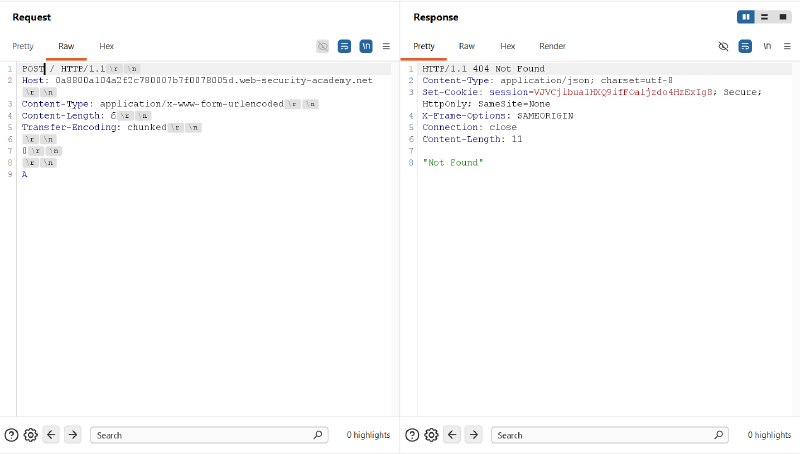
Task: Click 'application/json; charset=utf-8' value
Action: tap(586, 81)
